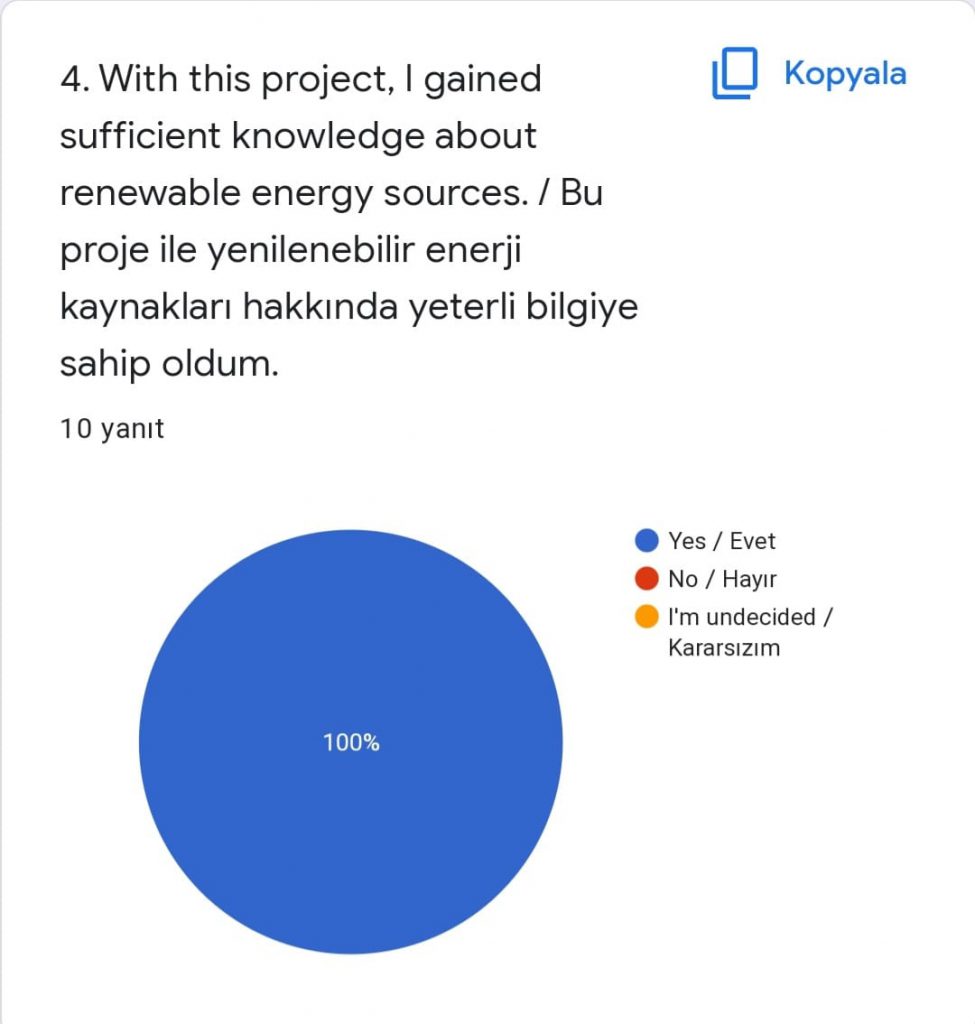Screen dimensions: 975x1024
Task: Click the 100% label on the pie chart
Action: [351, 743]
